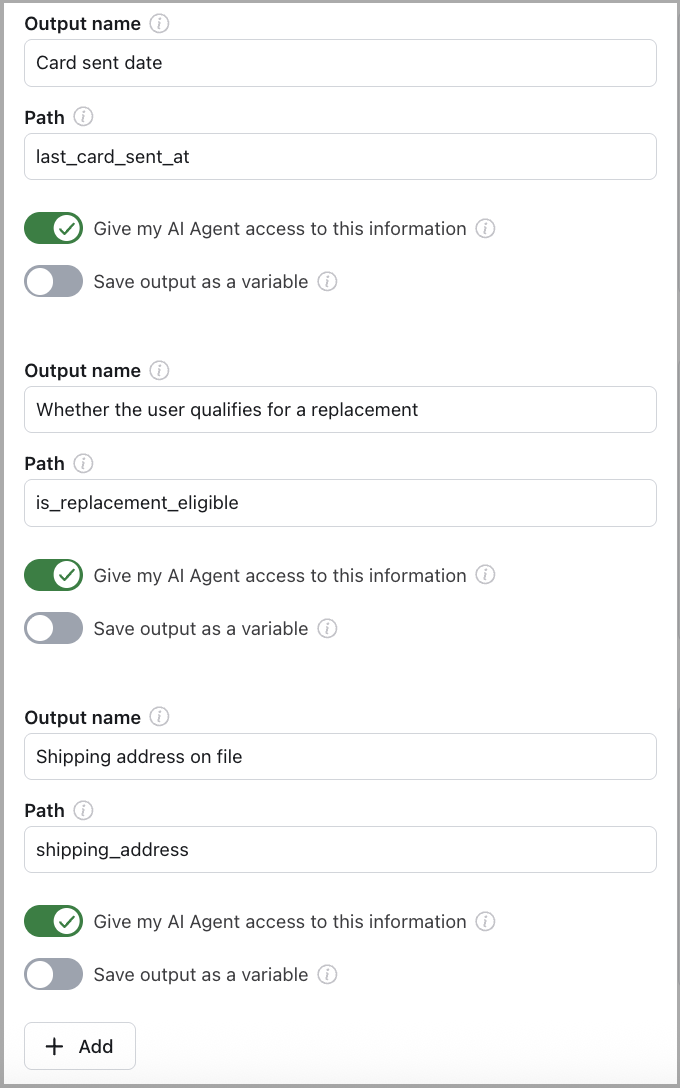Click info icon beside last Save output as variable
The image size is (680, 1088).
327,975
